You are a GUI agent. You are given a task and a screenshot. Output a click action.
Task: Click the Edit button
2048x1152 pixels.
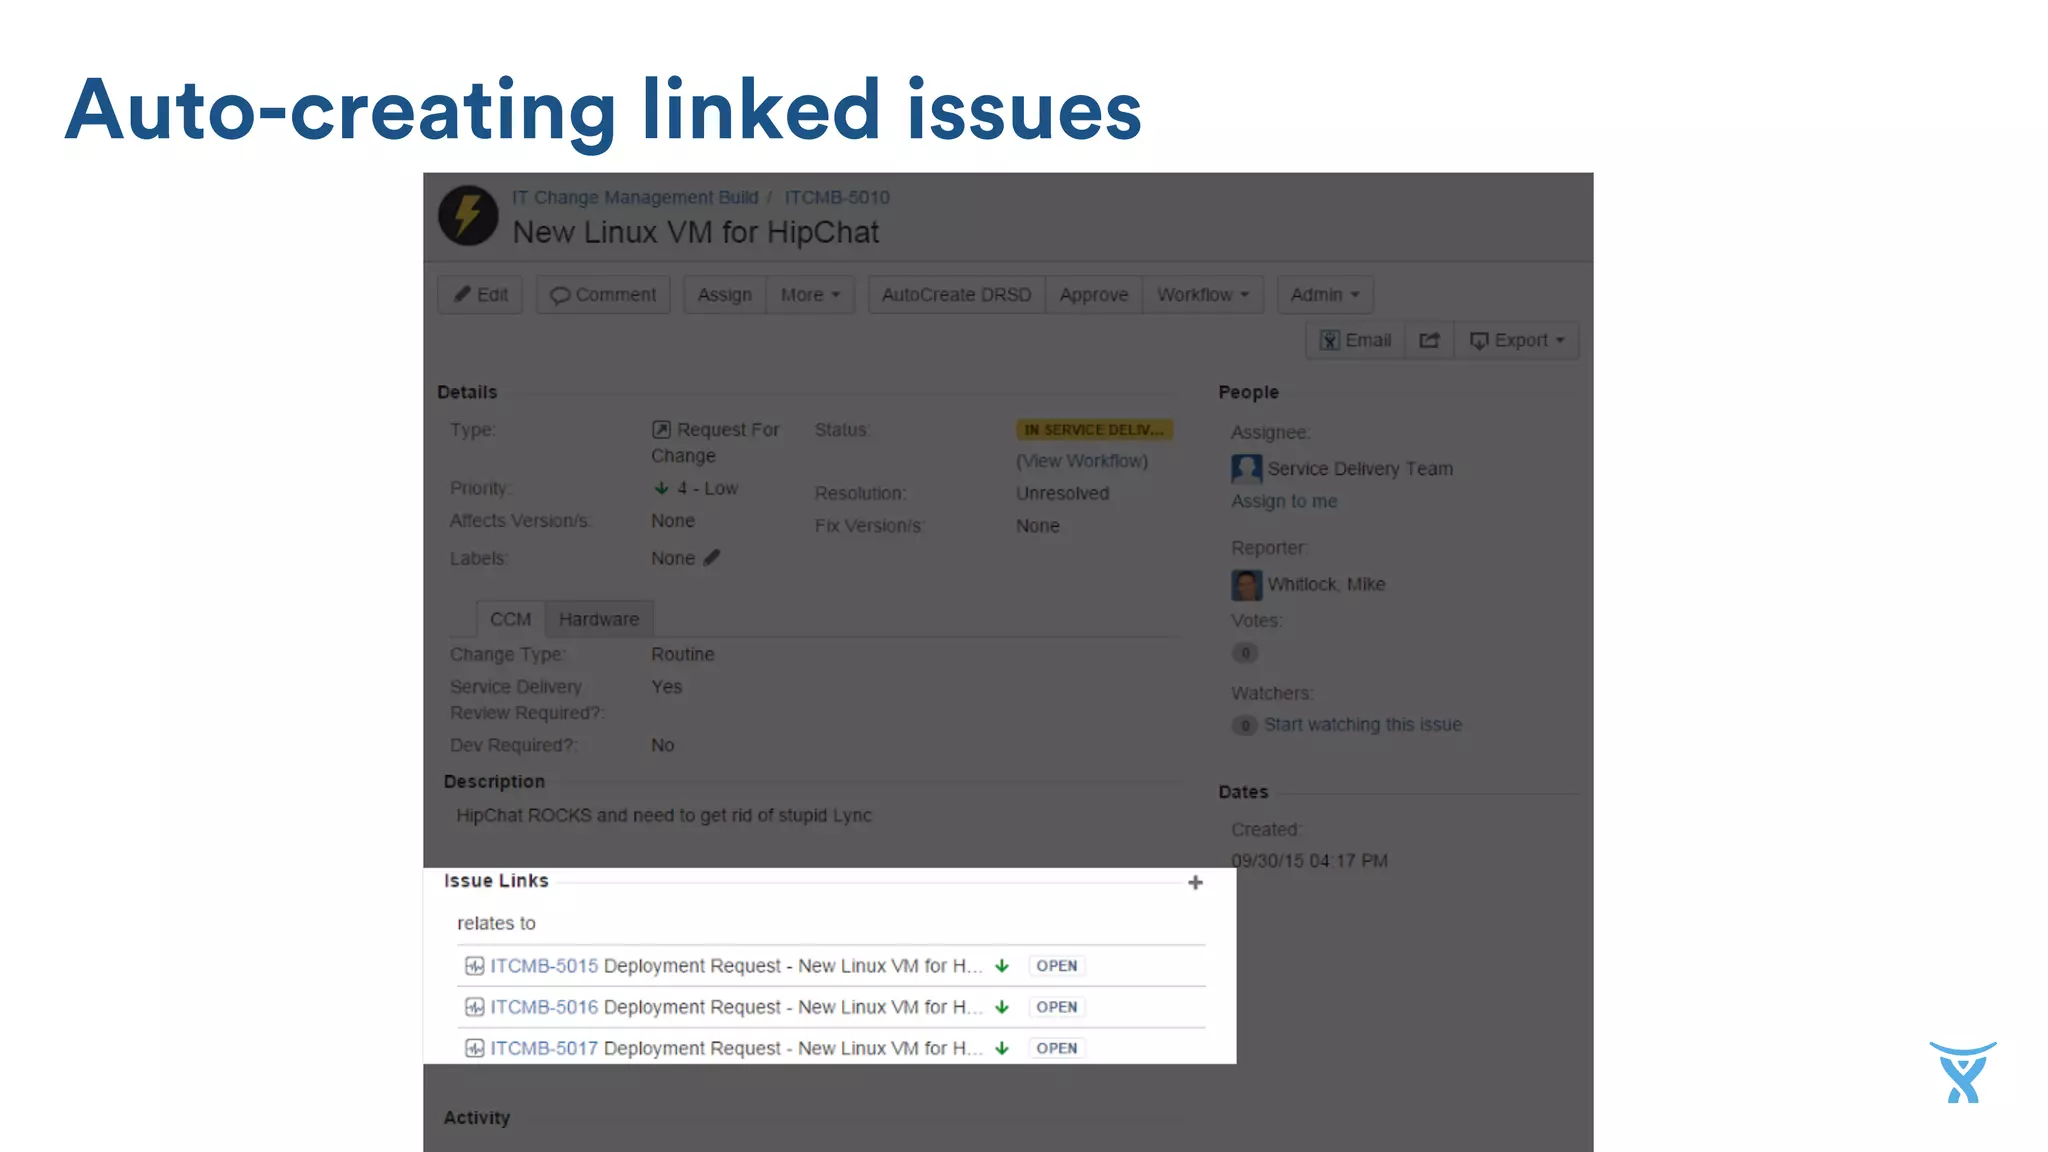(x=480, y=295)
